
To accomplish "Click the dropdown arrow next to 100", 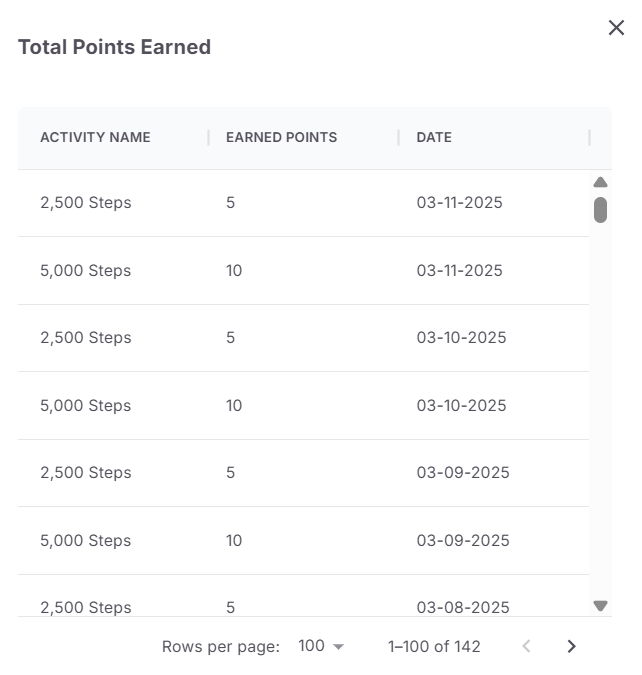I will [339, 647].
